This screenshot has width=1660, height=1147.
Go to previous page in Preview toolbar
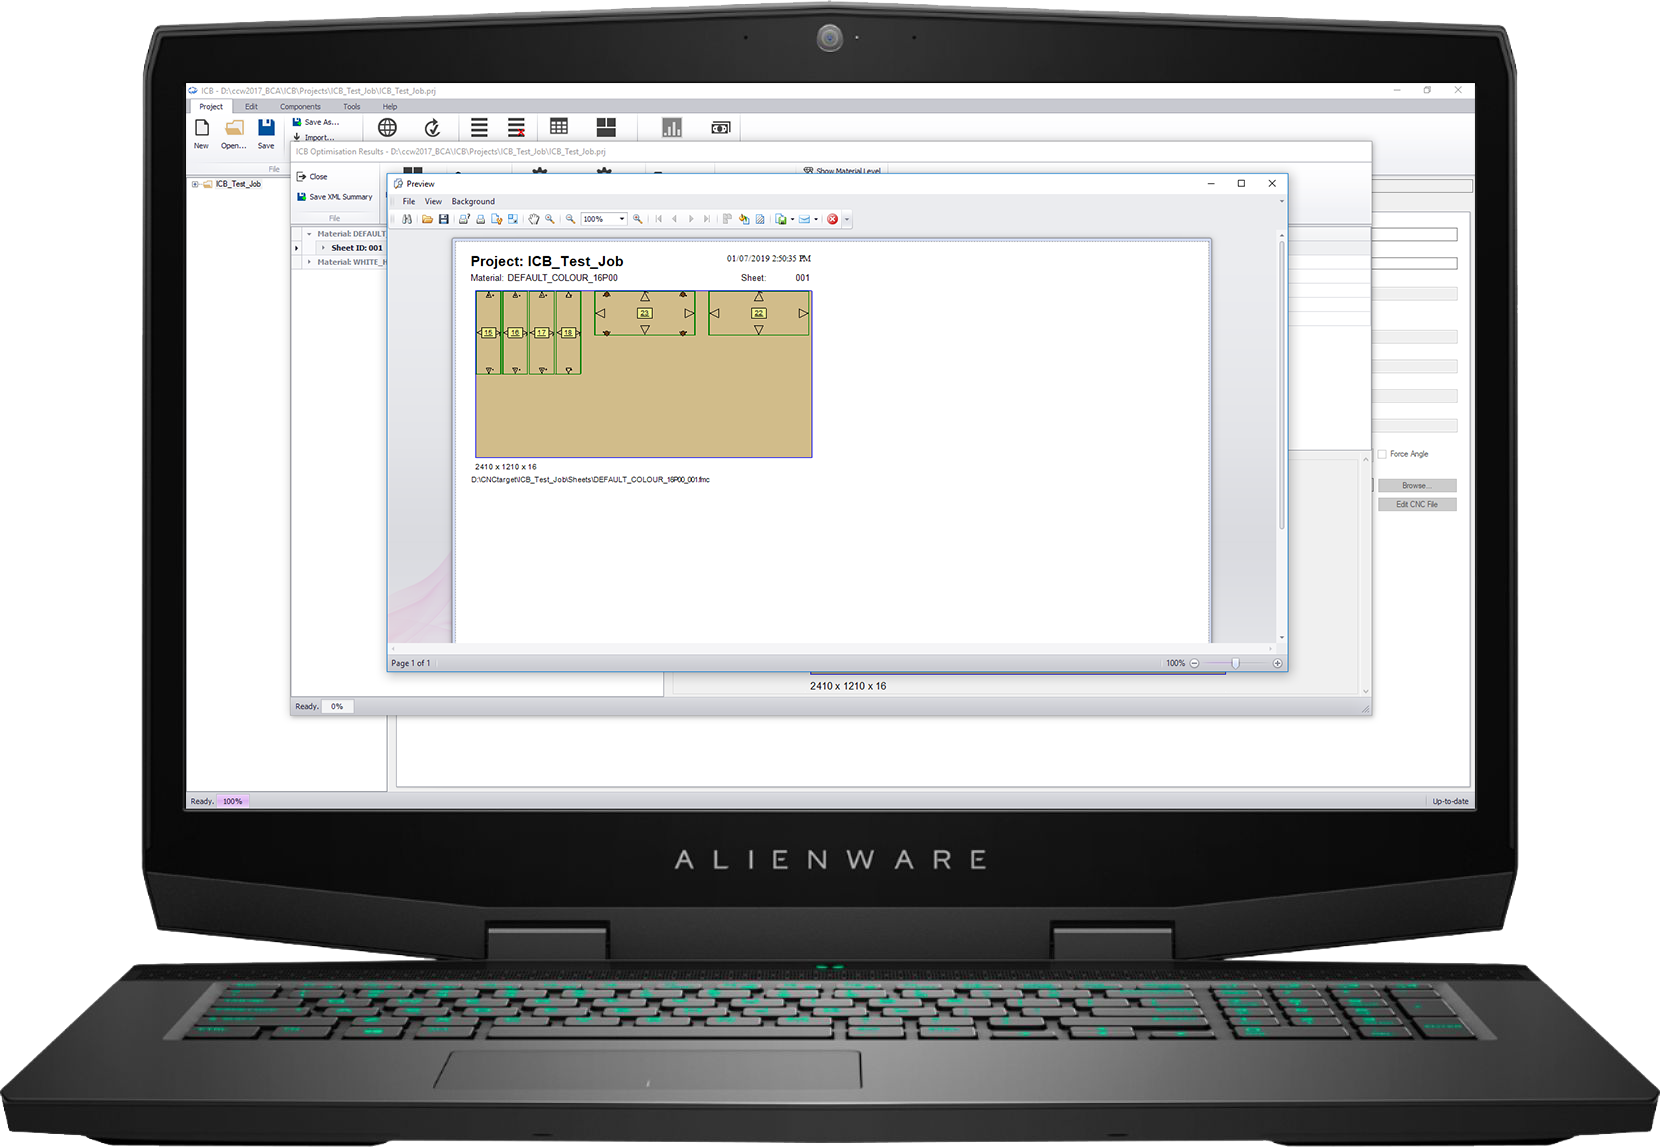pos(674,219)
